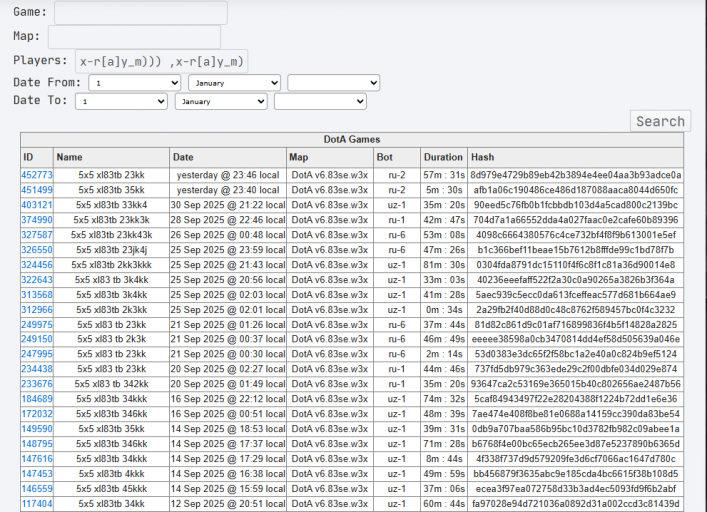This screenshot has width=707, height=512.
Task: Open game ID 327587 link
Action: click(37, 235)
